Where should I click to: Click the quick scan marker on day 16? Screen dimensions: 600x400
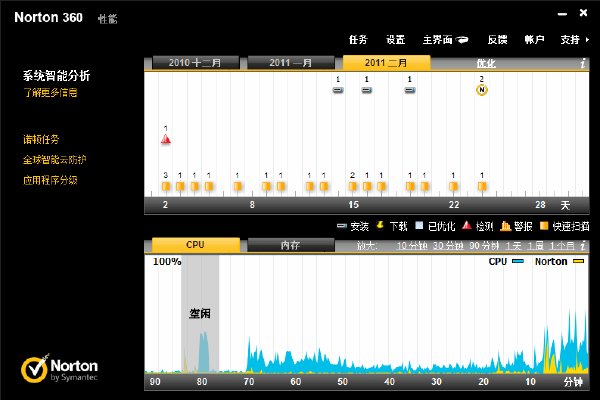point(367,186)
